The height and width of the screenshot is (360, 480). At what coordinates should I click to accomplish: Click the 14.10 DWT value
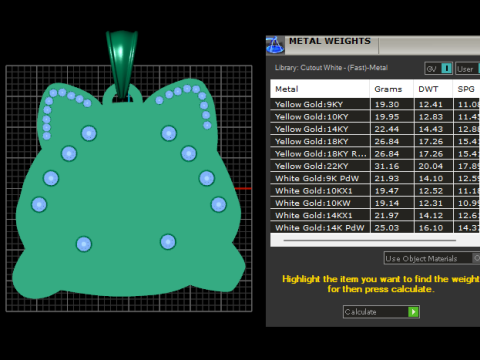(431, 178)
